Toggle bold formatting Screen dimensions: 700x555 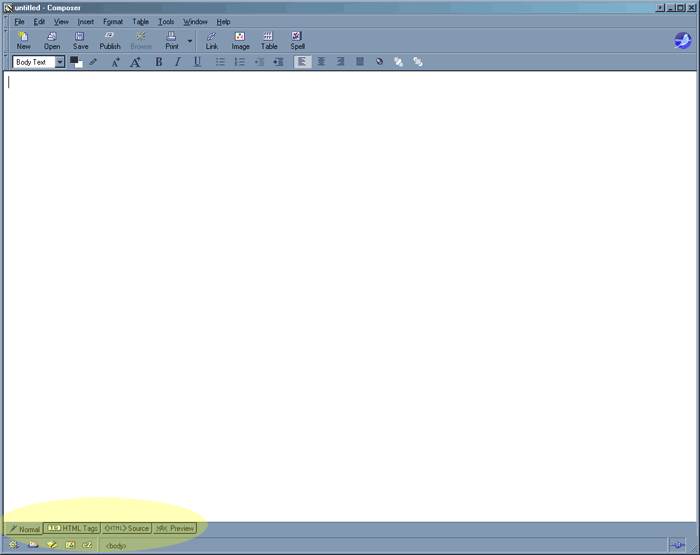[158, 62]
